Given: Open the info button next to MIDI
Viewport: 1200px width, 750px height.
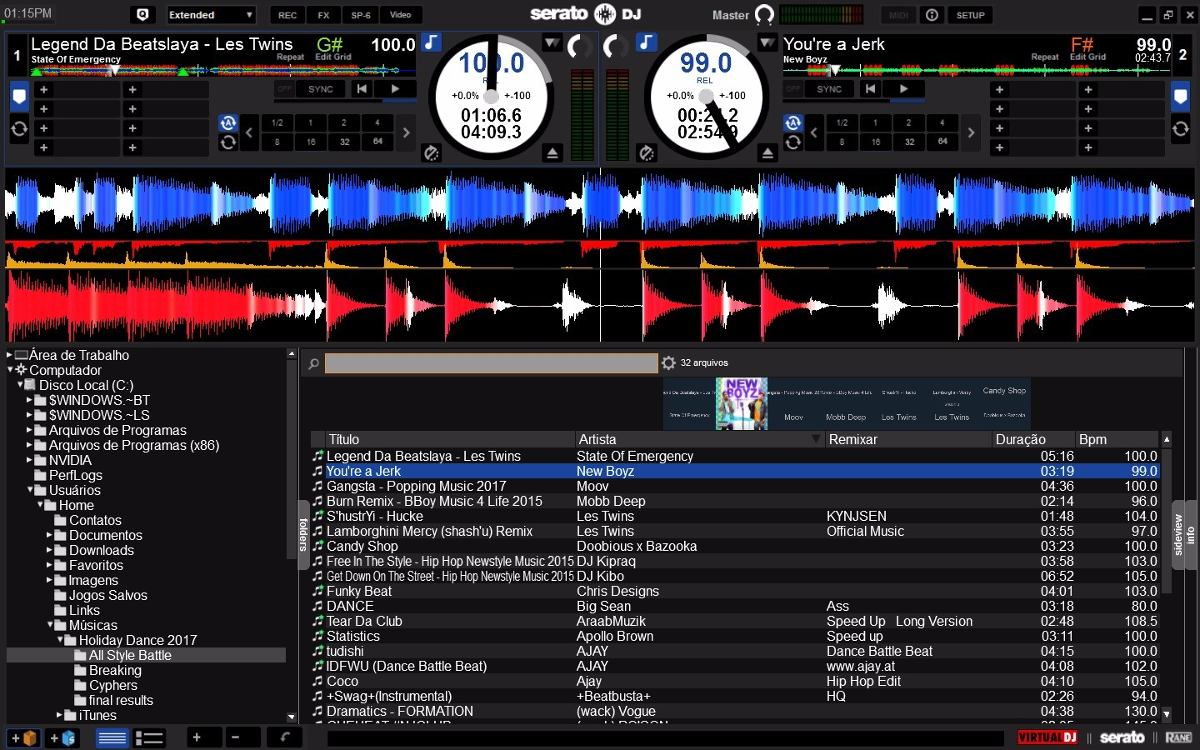Looking at the screenshot, I should click(931, 15).
